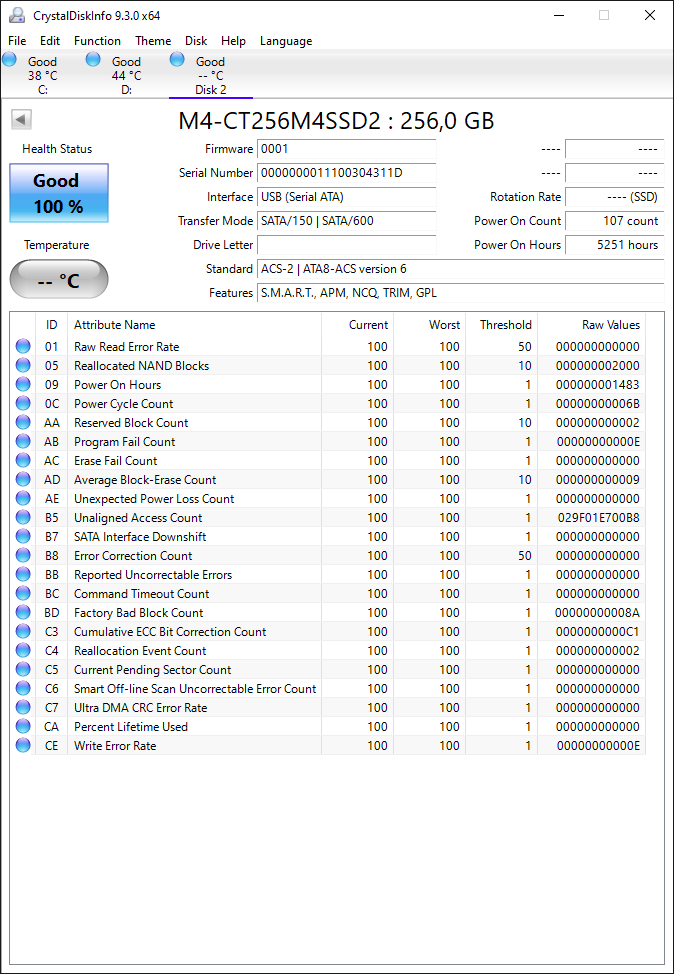This screenshot has height=974, width=674.
Task: Go to previous disk with the left arrow
Action: (x=22, y=120)
